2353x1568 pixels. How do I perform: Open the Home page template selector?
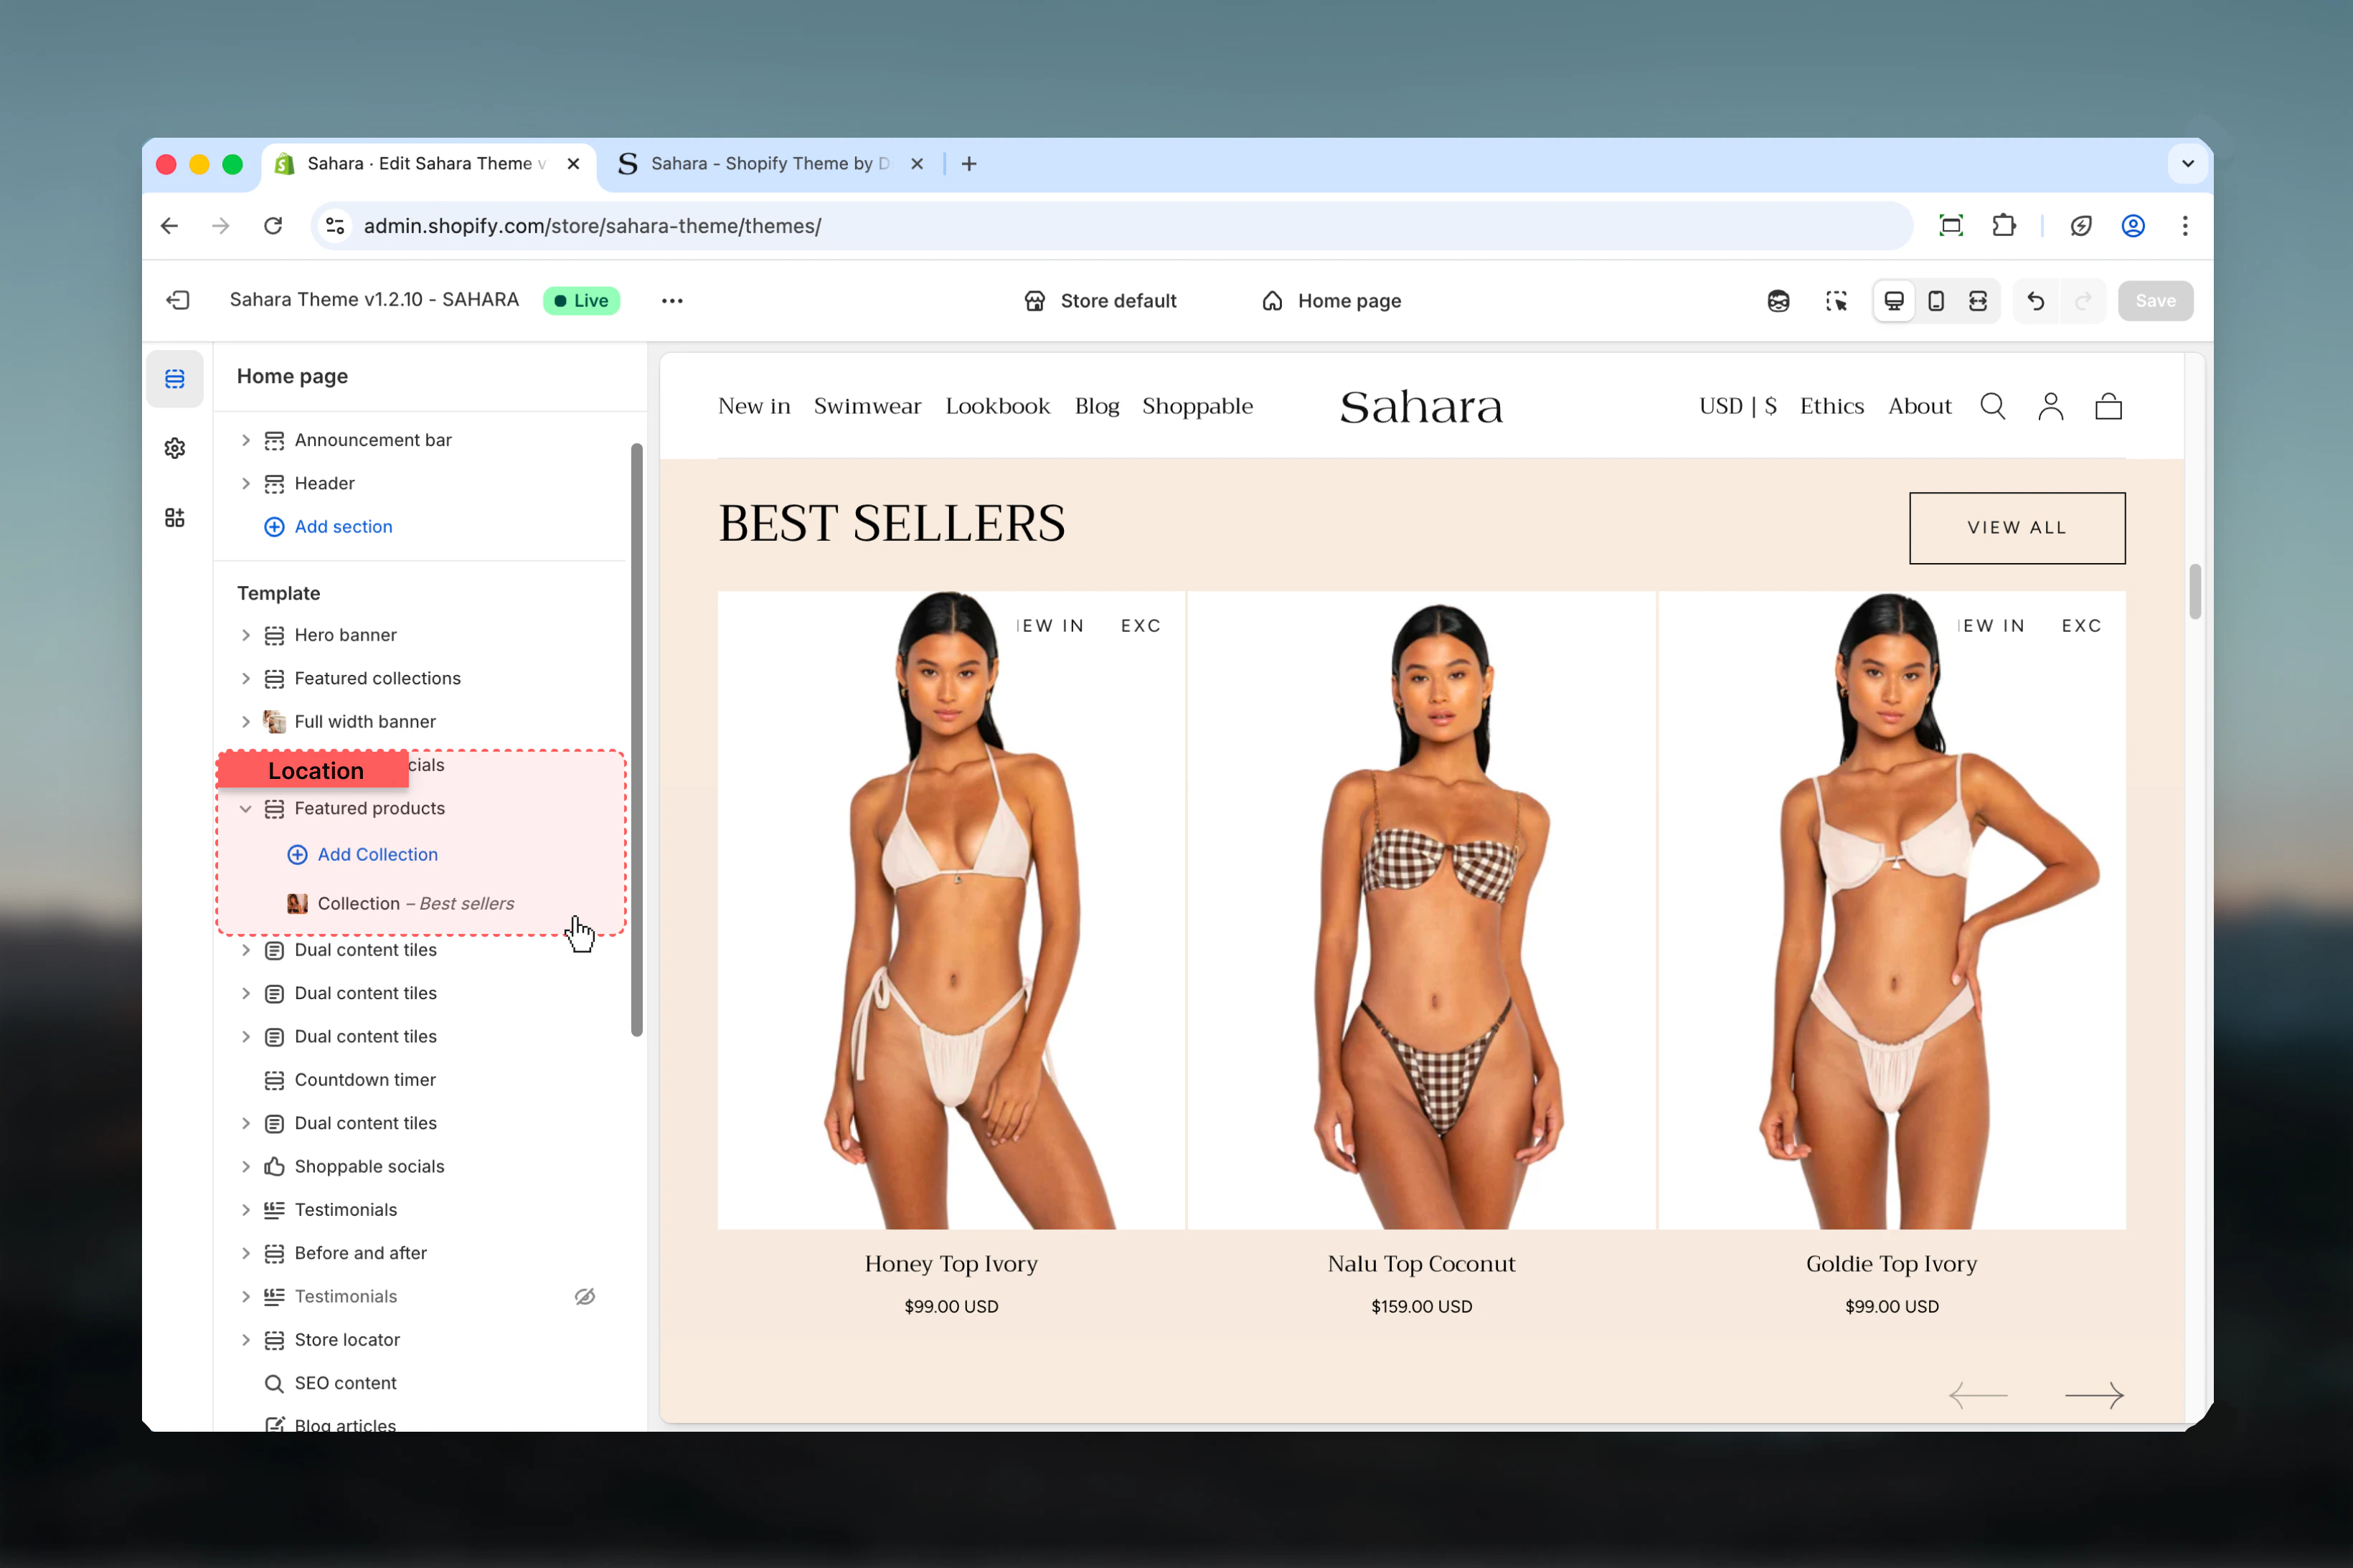(1331, 301)
